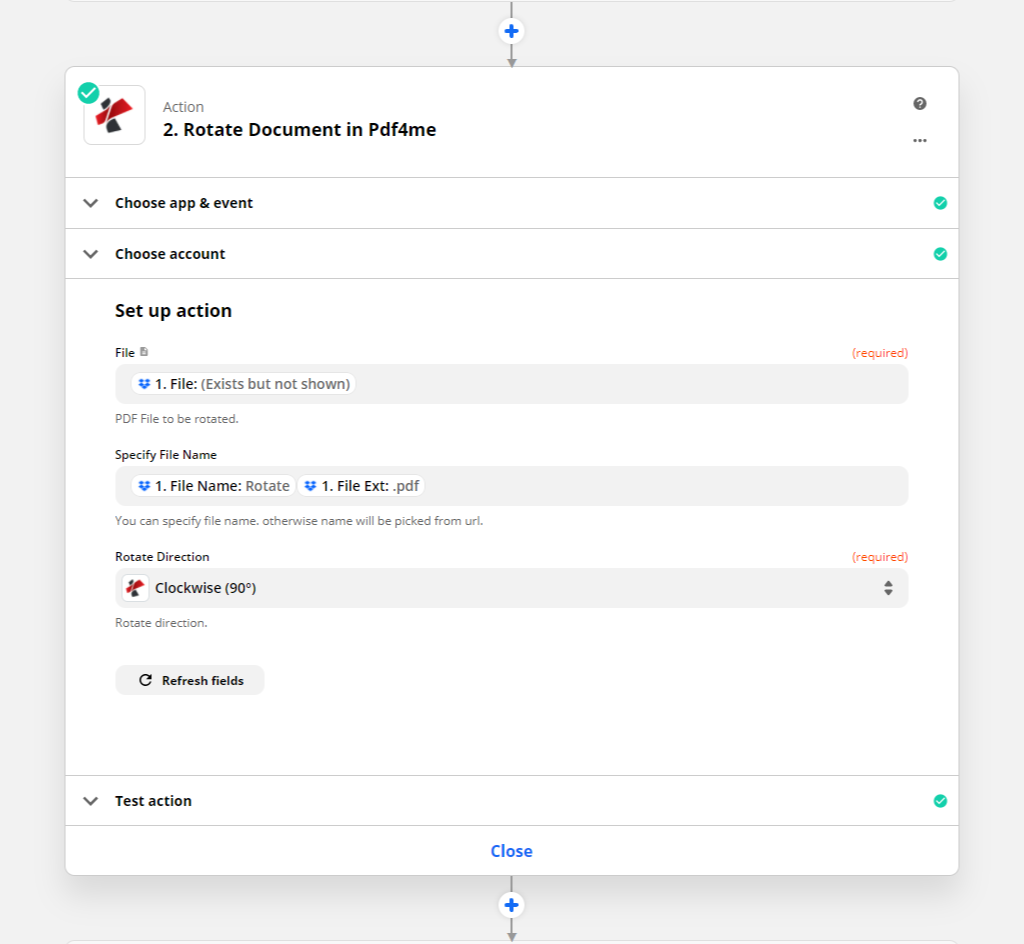Image resolution: width=1024 pixels, height=944 pixels.
Task: Expand the Test action section chevron
Action: pyautogui.click(x=91, y=801)
